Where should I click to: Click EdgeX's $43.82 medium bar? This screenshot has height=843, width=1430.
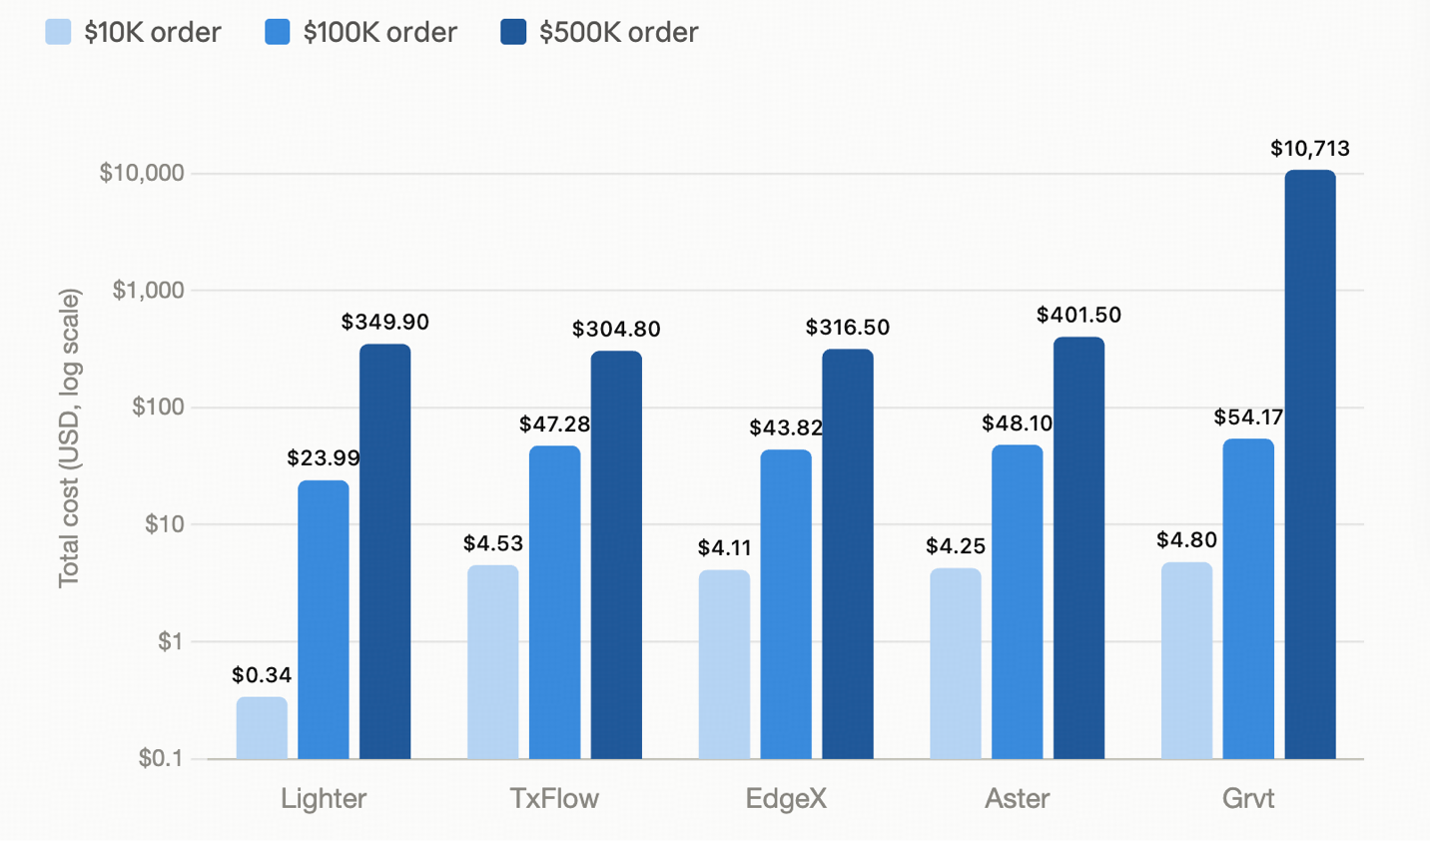[x=786, y=604]
